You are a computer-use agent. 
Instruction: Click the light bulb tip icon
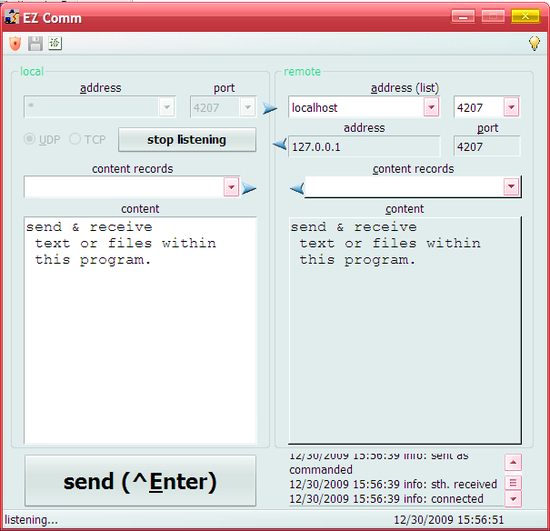pyautogui.click(x=534, y=43)
